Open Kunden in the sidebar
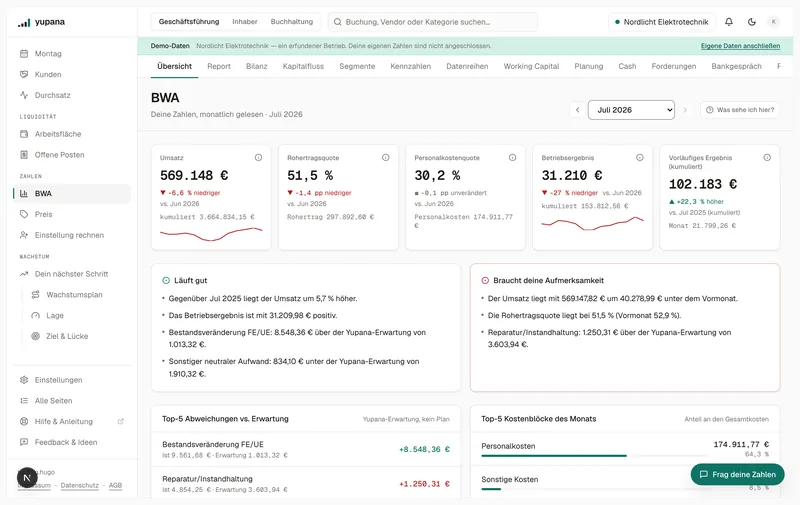The width and height of the screenshot is (800, 505). [x=72, y=74]
